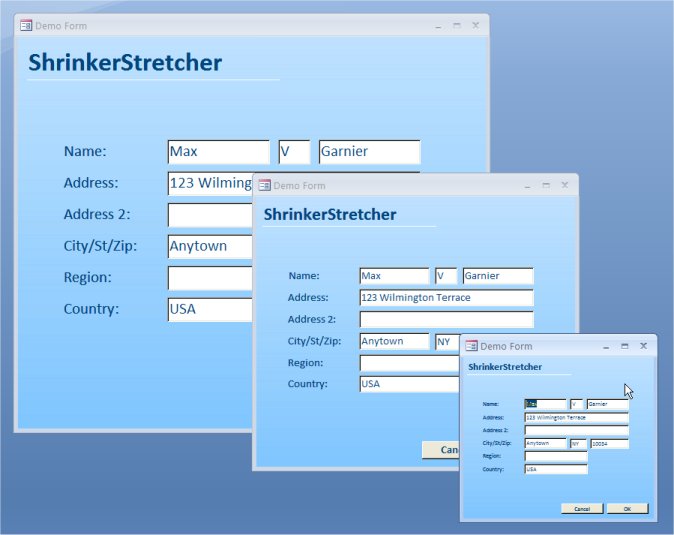Image resolution: width=674 pixels, height=535 pixels.
Task: Close the smallest Demo Form window
Action: (x=643, y=345)
